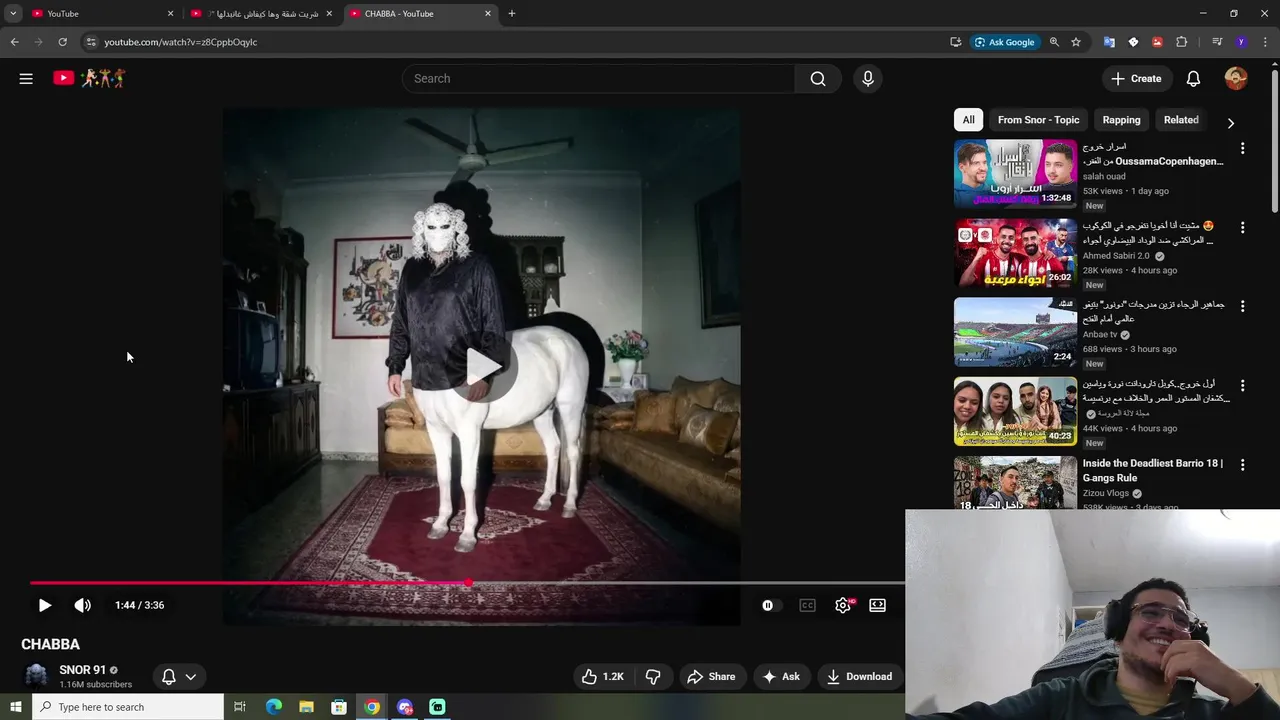Image resolution: width=1280 pixels, height=720 pixels.
Task: Open the Chrome three-dot menu
Action: [1265, 42]
